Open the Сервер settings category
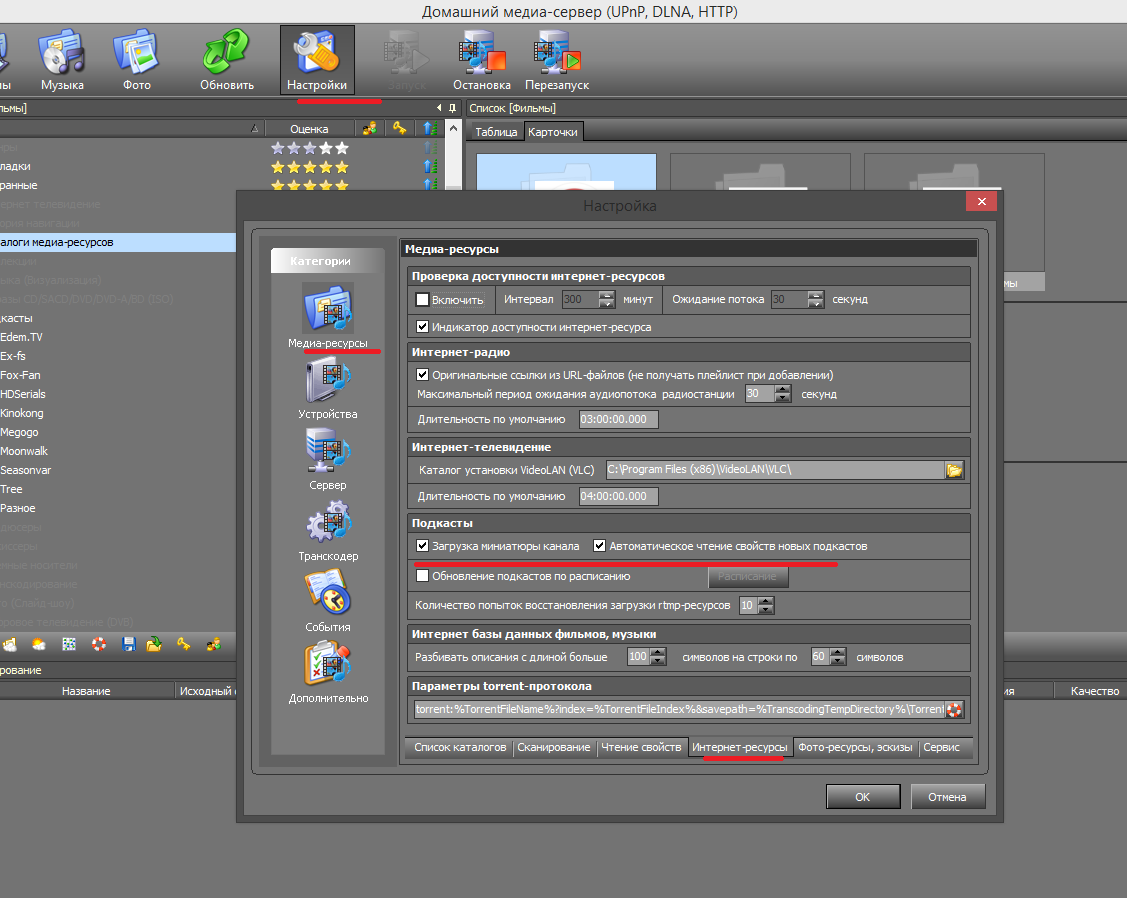Image resolution: width=1127 pixels, height=898 pixels. pyautogui.click(x=327, y=452)
